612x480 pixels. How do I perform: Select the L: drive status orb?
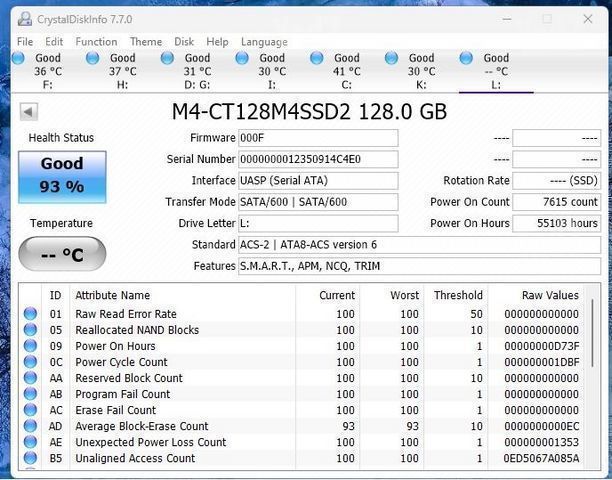click(x=466, y=58)
